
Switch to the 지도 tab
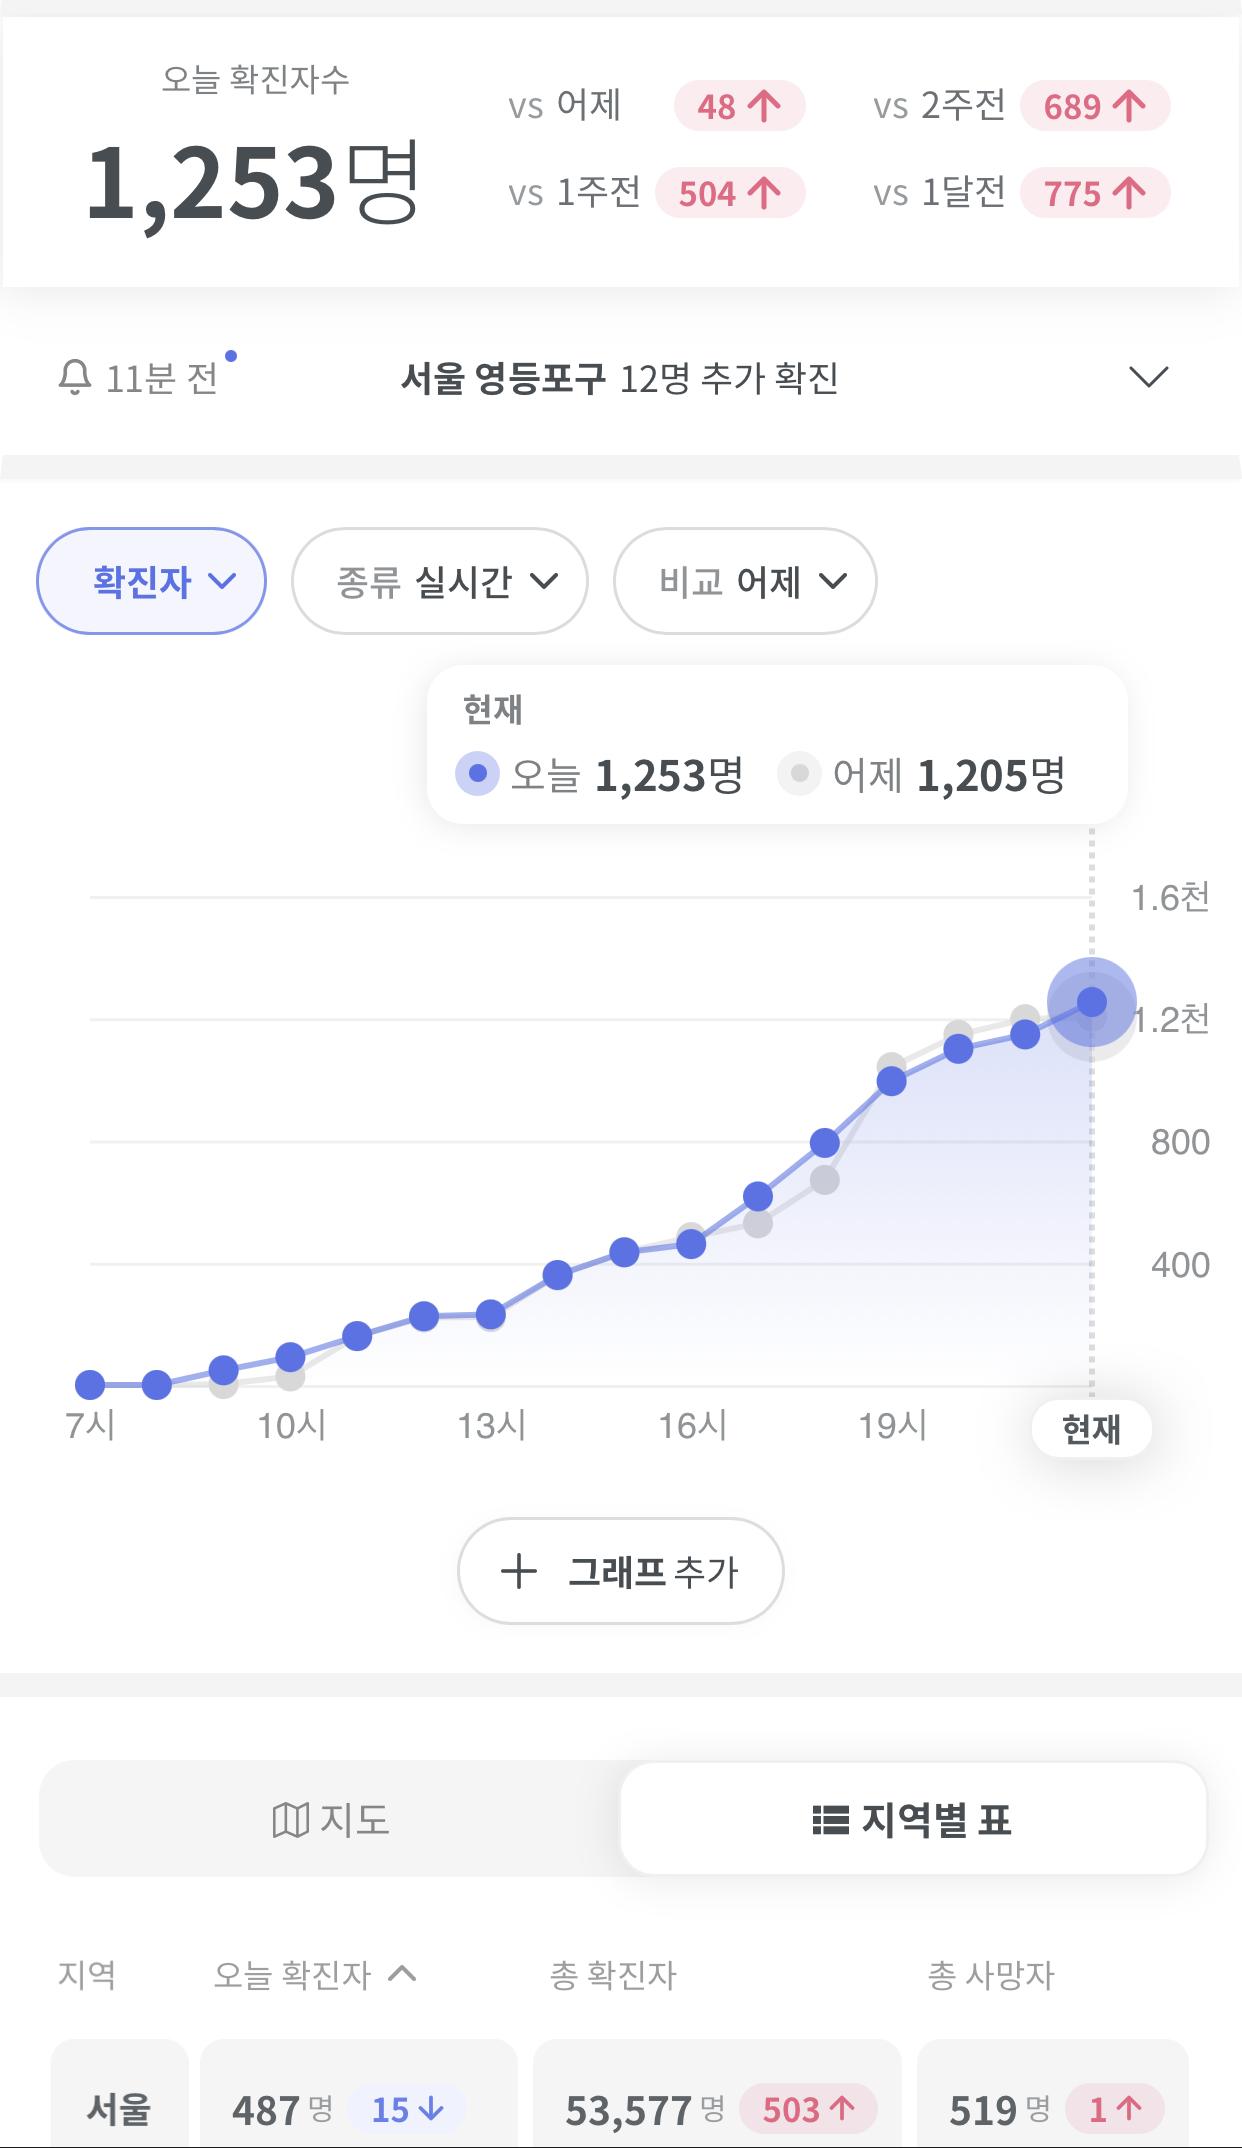pyautogui.click(x=330, y=1819)
